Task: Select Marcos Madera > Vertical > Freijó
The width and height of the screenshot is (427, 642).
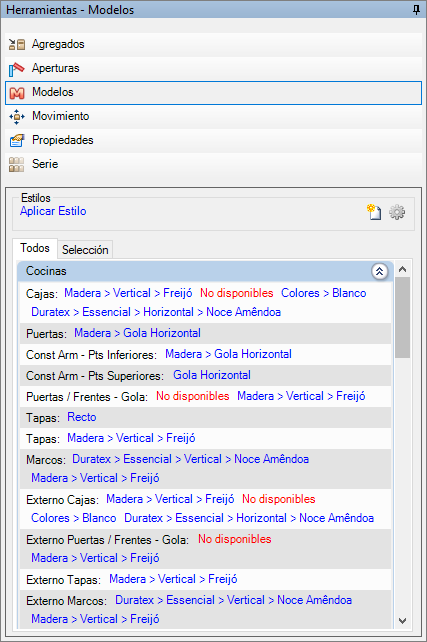Action: (95, 478)
